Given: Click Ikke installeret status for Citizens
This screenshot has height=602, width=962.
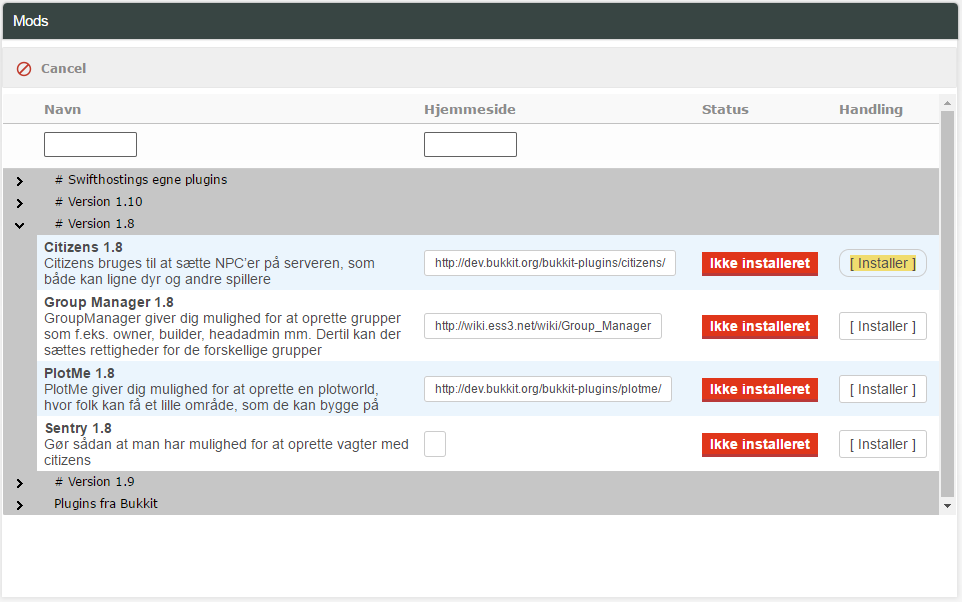Looking at the screenshot, I should pyautogui.click(x=760, y=264).
